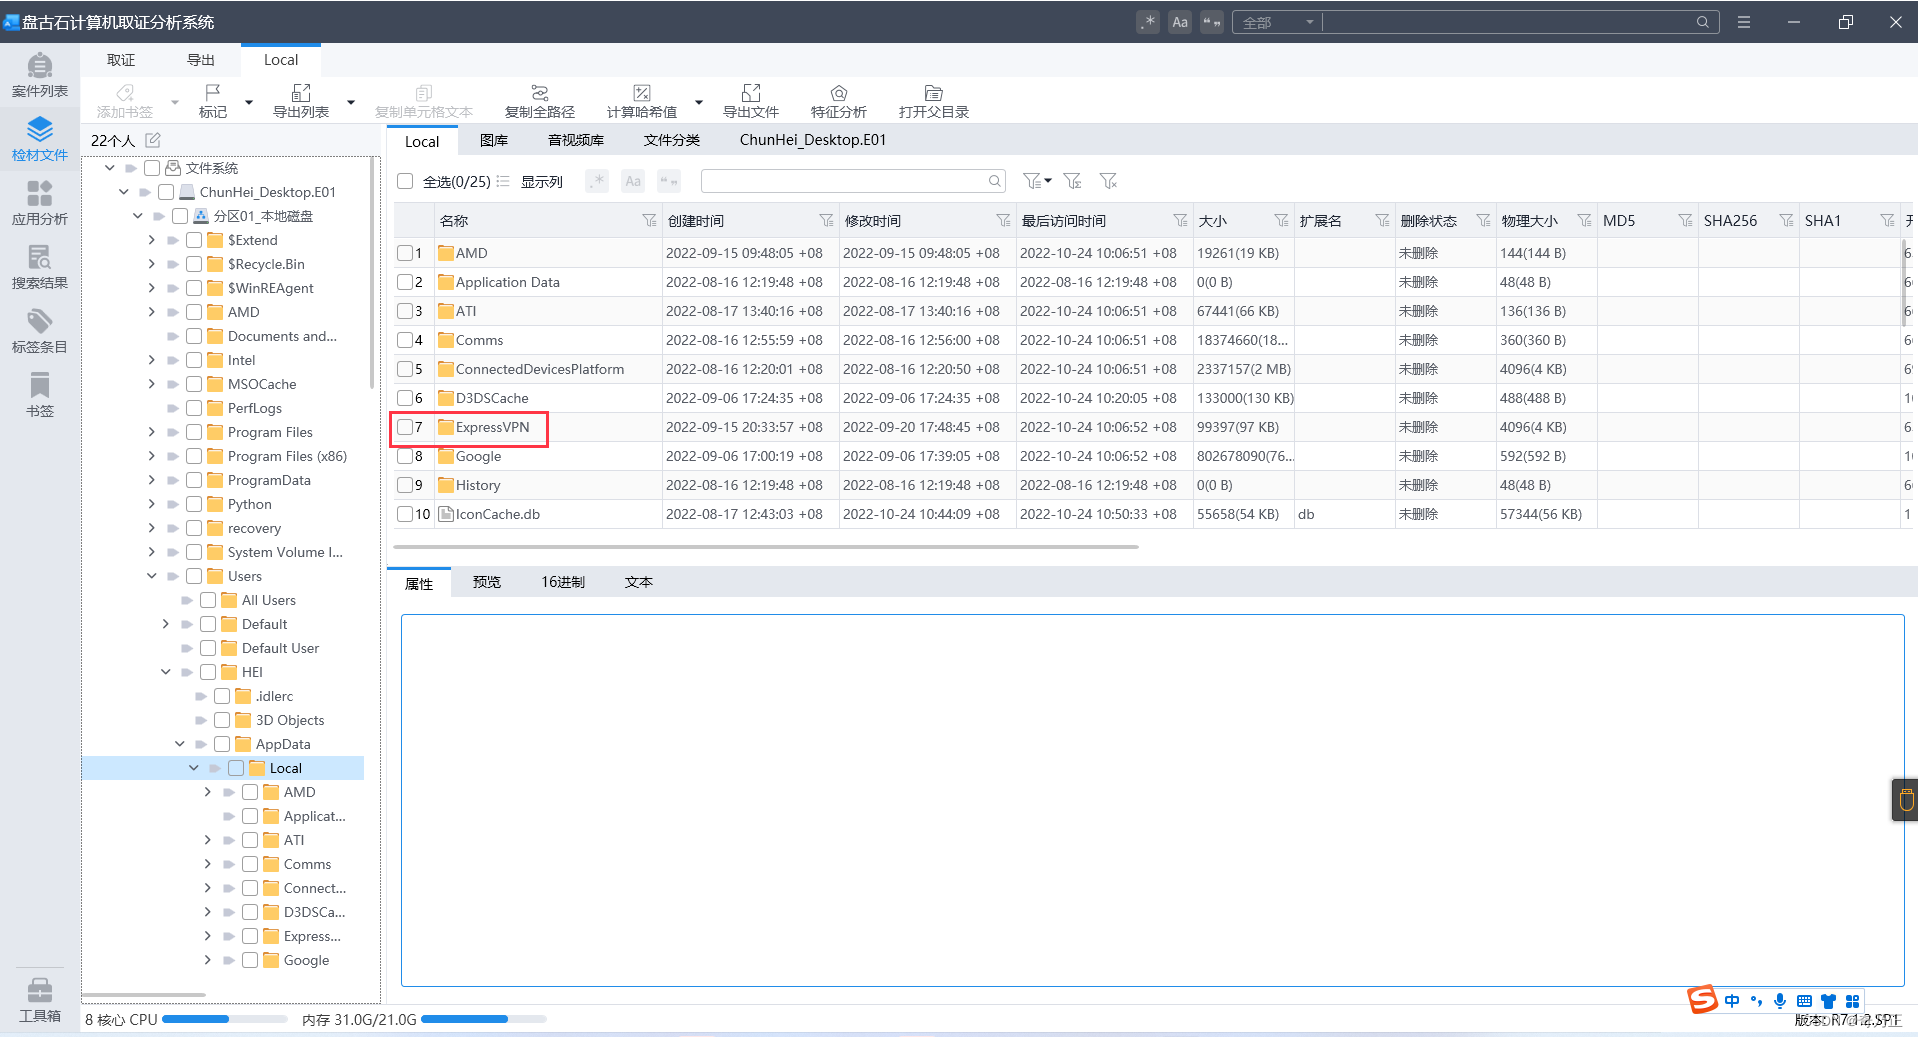Click the 复制全路径 toolbar icon
Screen dimensions: 1918x1037
[540, 101]
